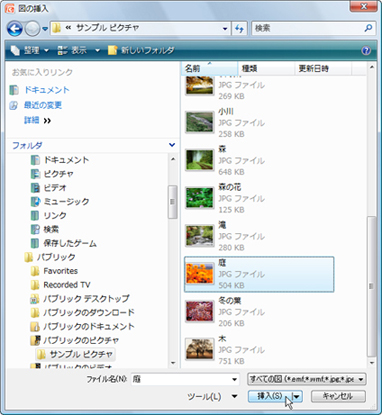
Task: Open the すべての図 file type dropdown
Action: 307,379
